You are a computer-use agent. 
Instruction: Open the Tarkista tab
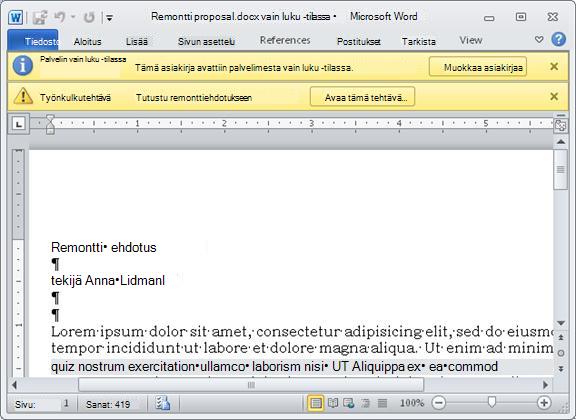point(419,42)
